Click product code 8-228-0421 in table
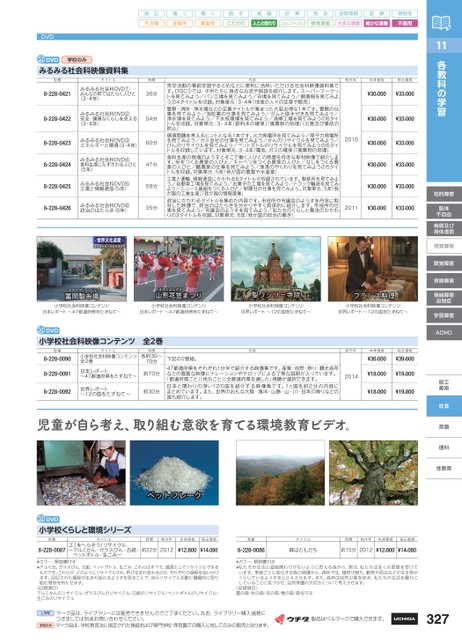Image resolution: width=462 pixels, height=644 pixels. click(57, 94)
